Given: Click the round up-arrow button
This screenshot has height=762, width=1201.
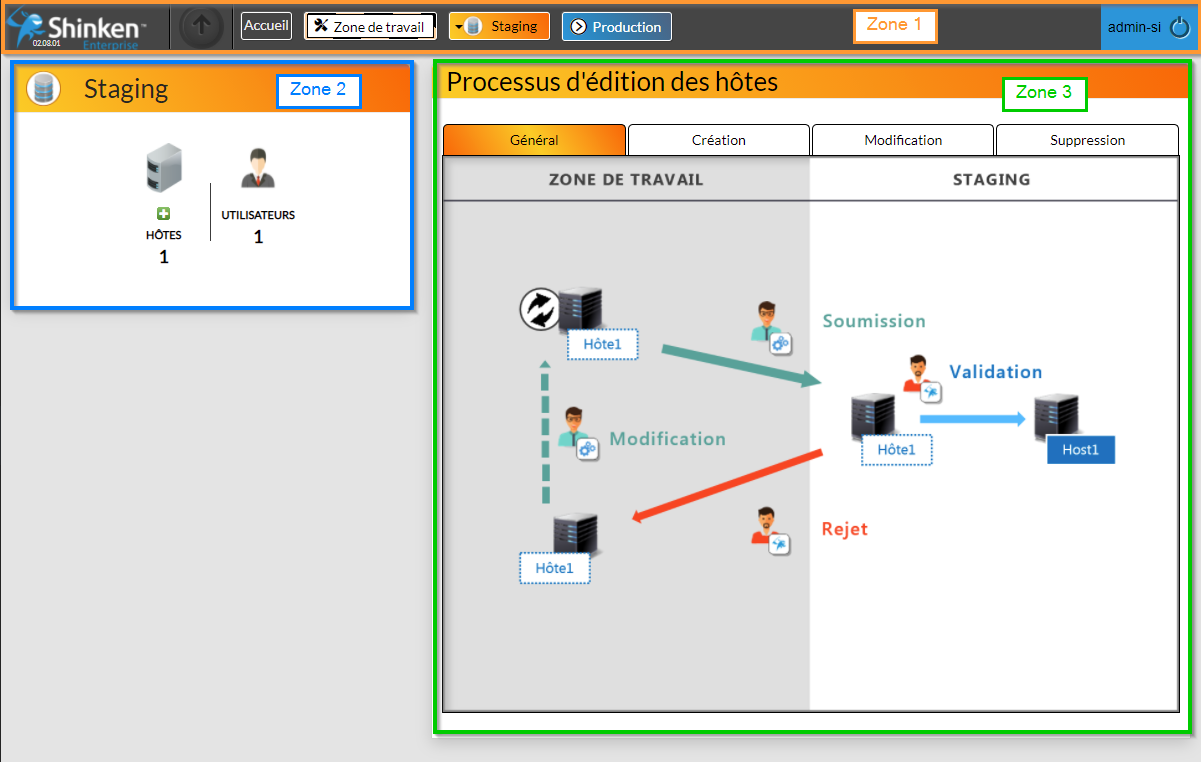Looking at the screenshot, I should click(x=201, y=27).
